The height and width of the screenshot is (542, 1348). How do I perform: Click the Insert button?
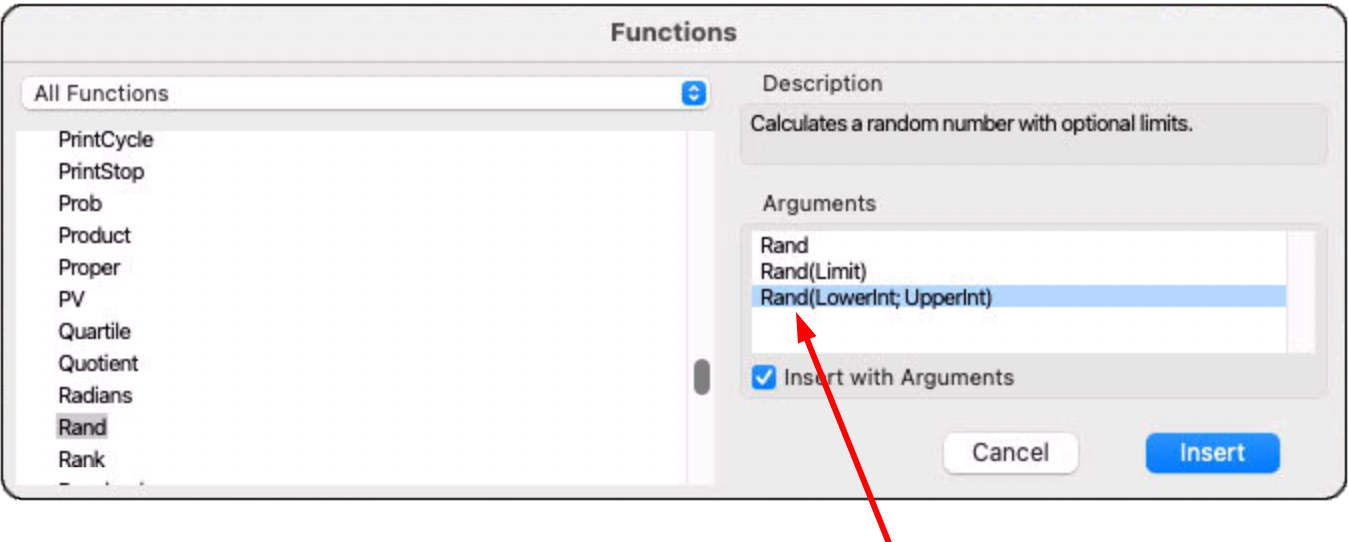tap(1212, 453)
